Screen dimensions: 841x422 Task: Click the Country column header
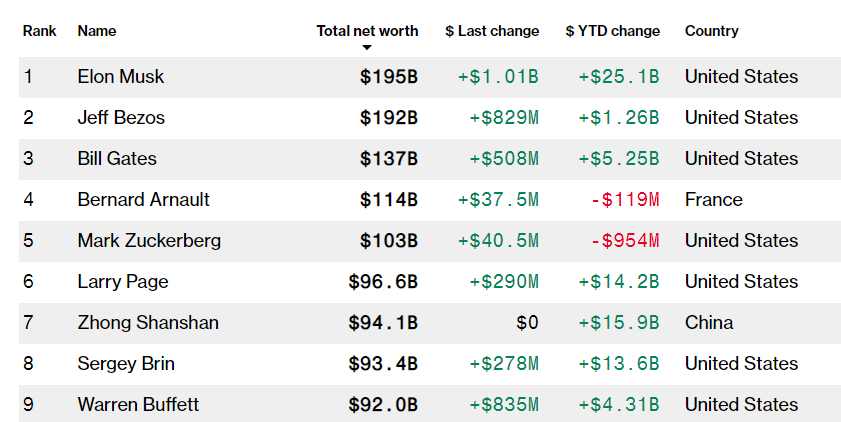click(x=712, y=31)
